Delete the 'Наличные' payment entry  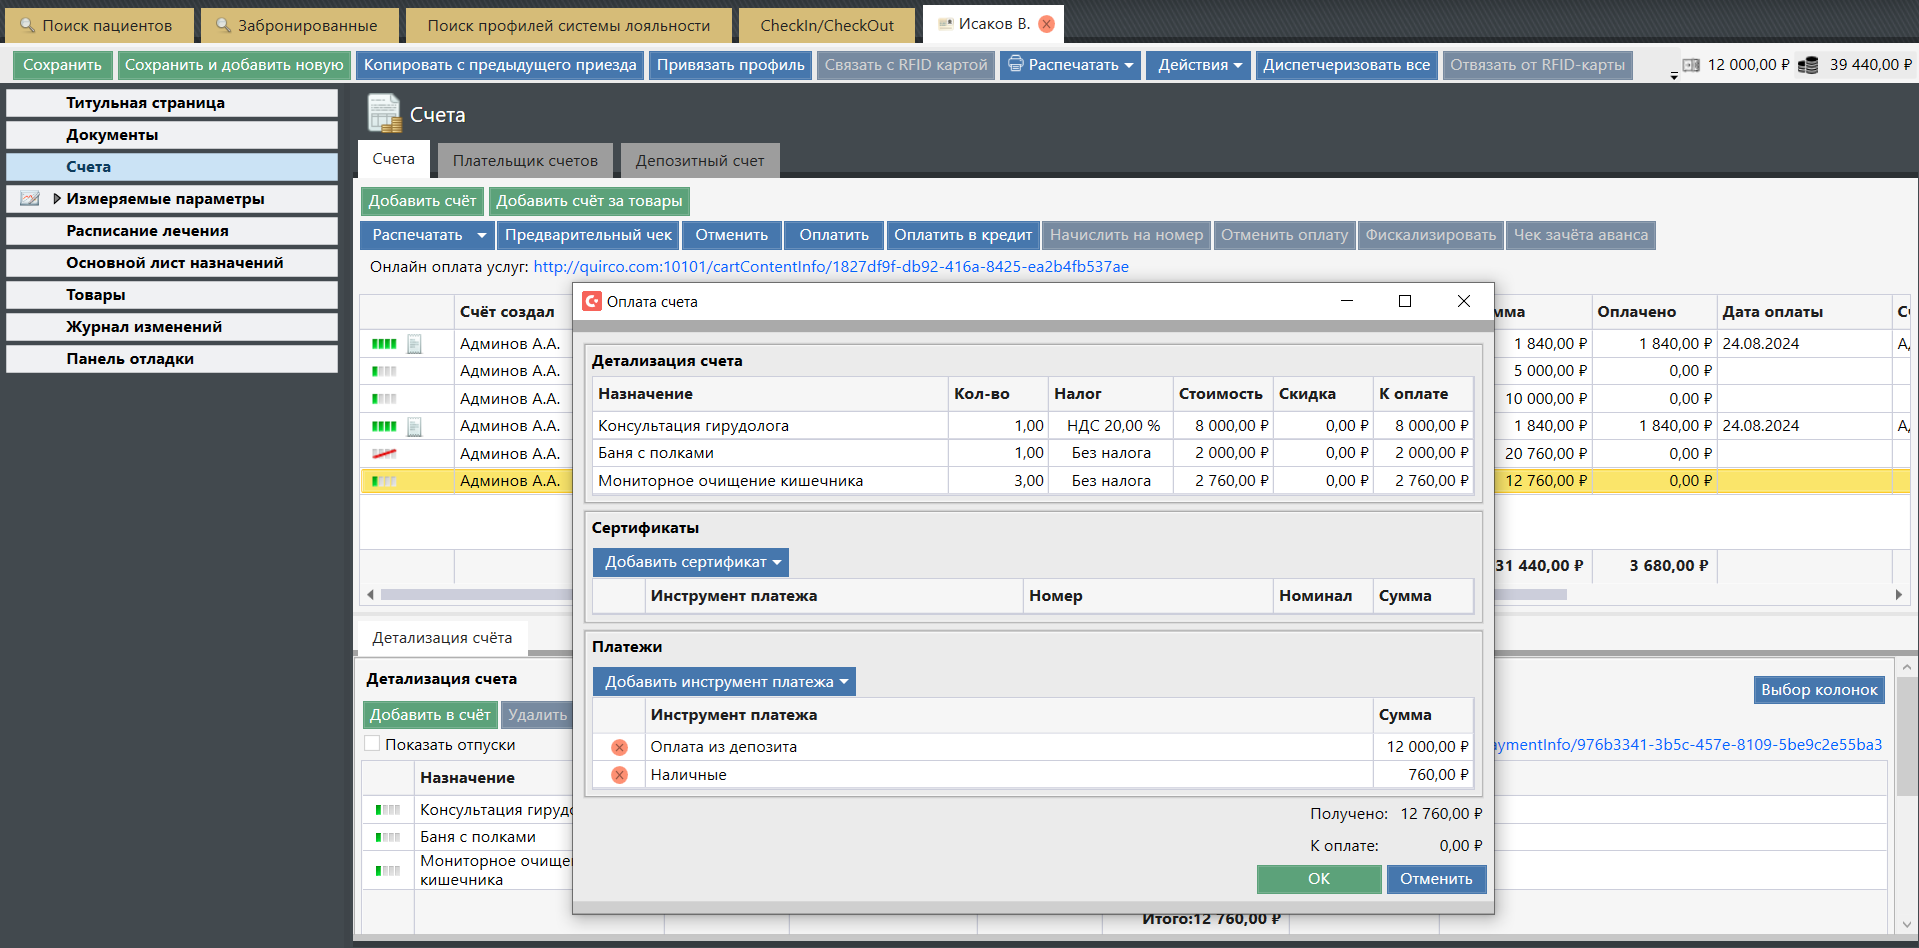pos(619,775)
